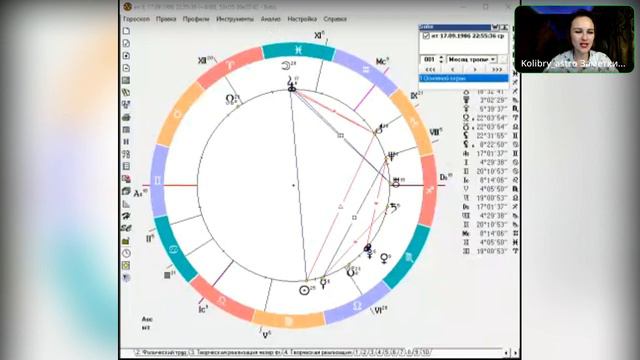This screenshot has height=360, width=640.
Task: Click the bottom tab bar right scroll arrow
Action: coord(515,352)
